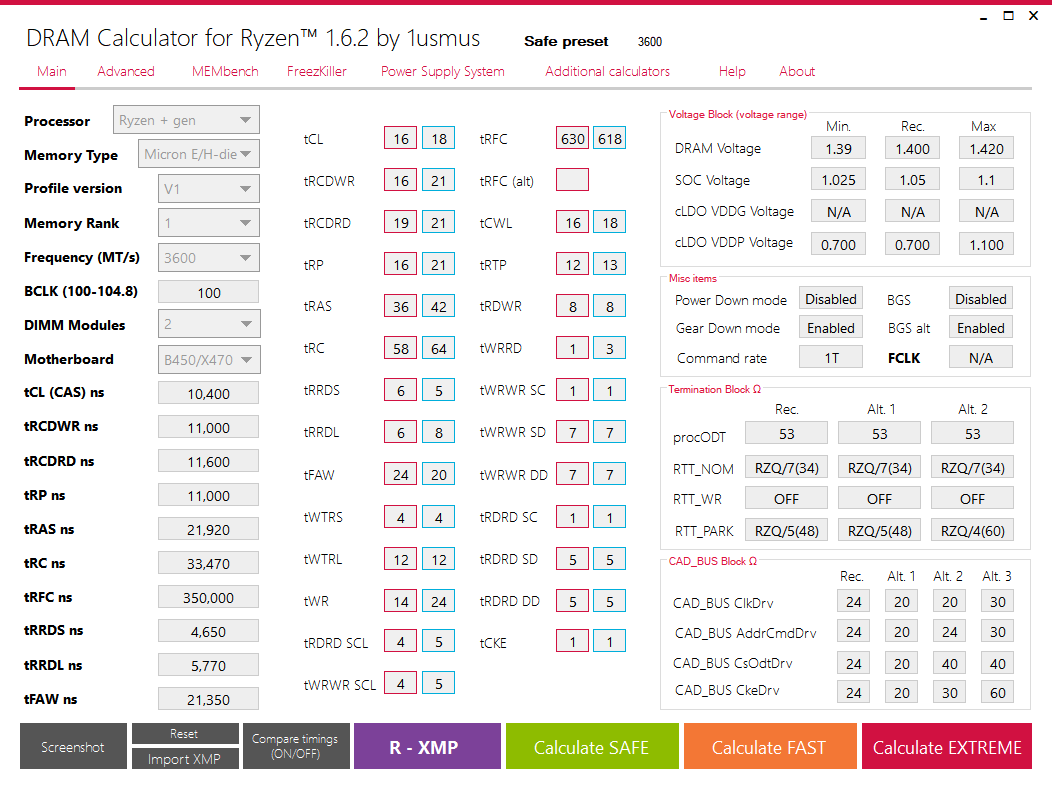Click the tRAS ns field

tap(209, 530)
